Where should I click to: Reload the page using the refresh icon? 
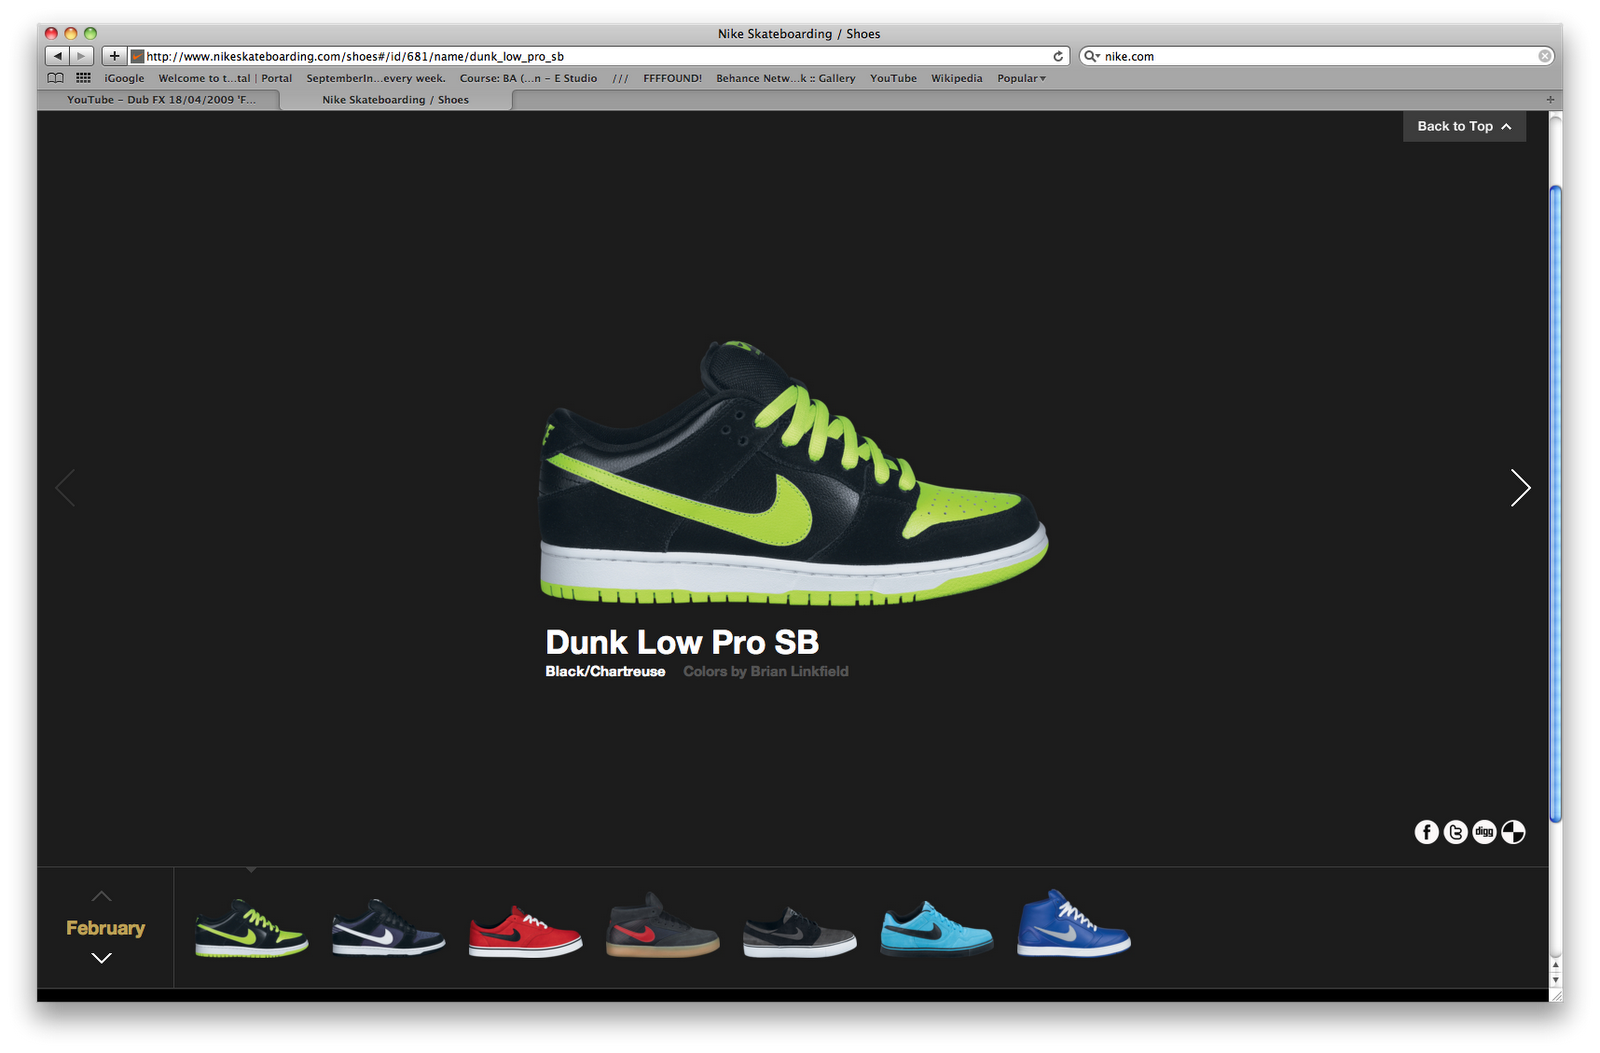[1058, 56]
